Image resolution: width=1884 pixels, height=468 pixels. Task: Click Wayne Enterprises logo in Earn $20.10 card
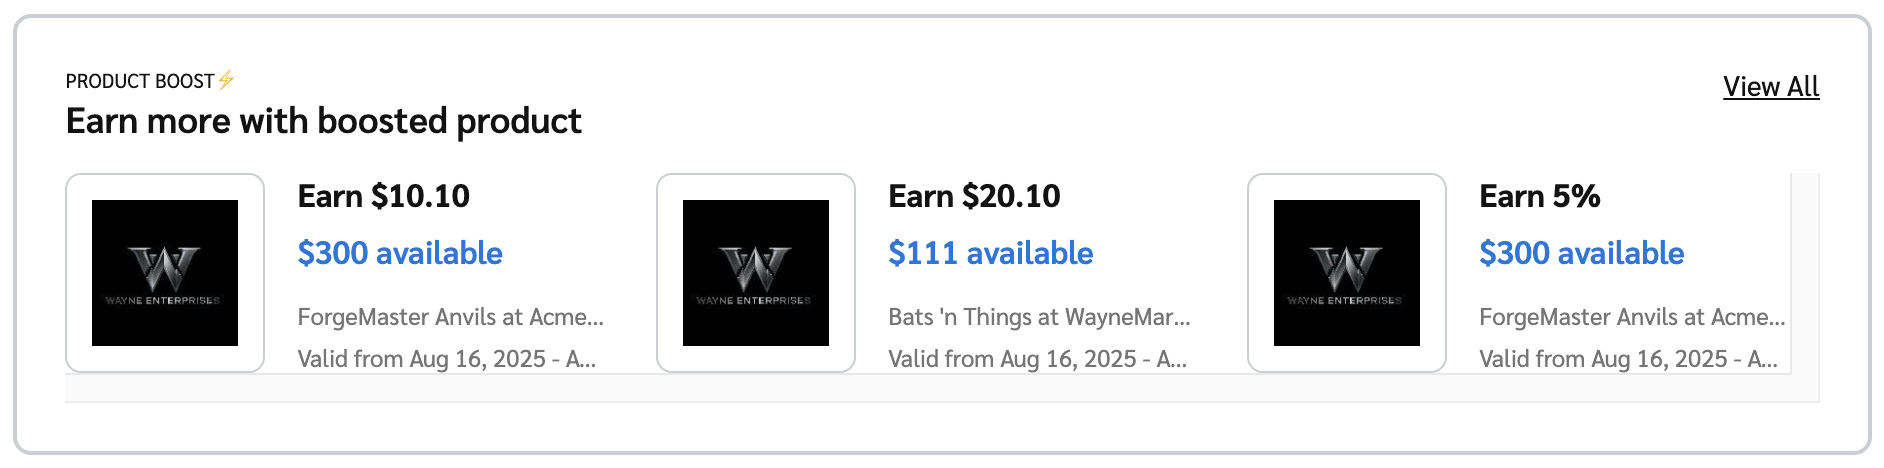tap(756, 273)
